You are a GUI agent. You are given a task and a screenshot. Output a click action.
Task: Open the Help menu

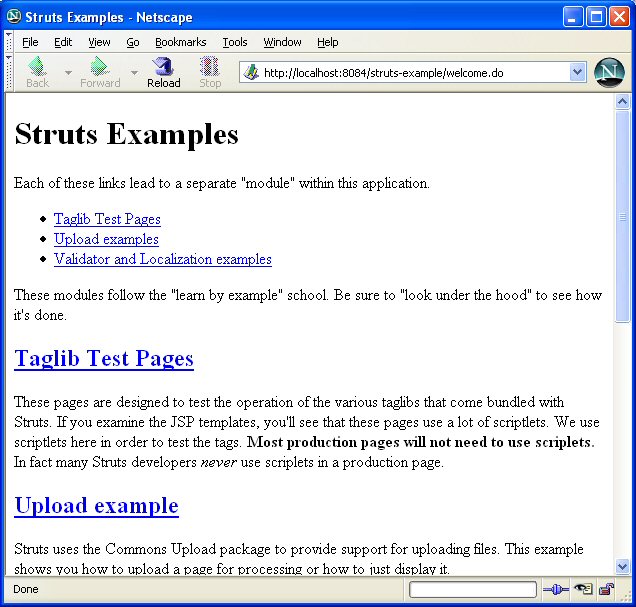click(x=328, y=42)
